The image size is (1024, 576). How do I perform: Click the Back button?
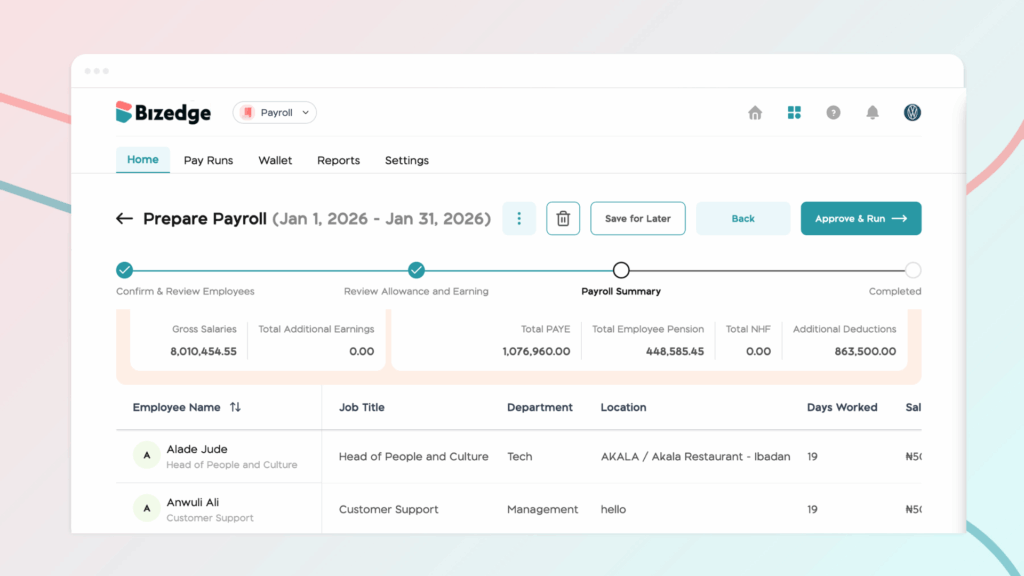point(743,219)
